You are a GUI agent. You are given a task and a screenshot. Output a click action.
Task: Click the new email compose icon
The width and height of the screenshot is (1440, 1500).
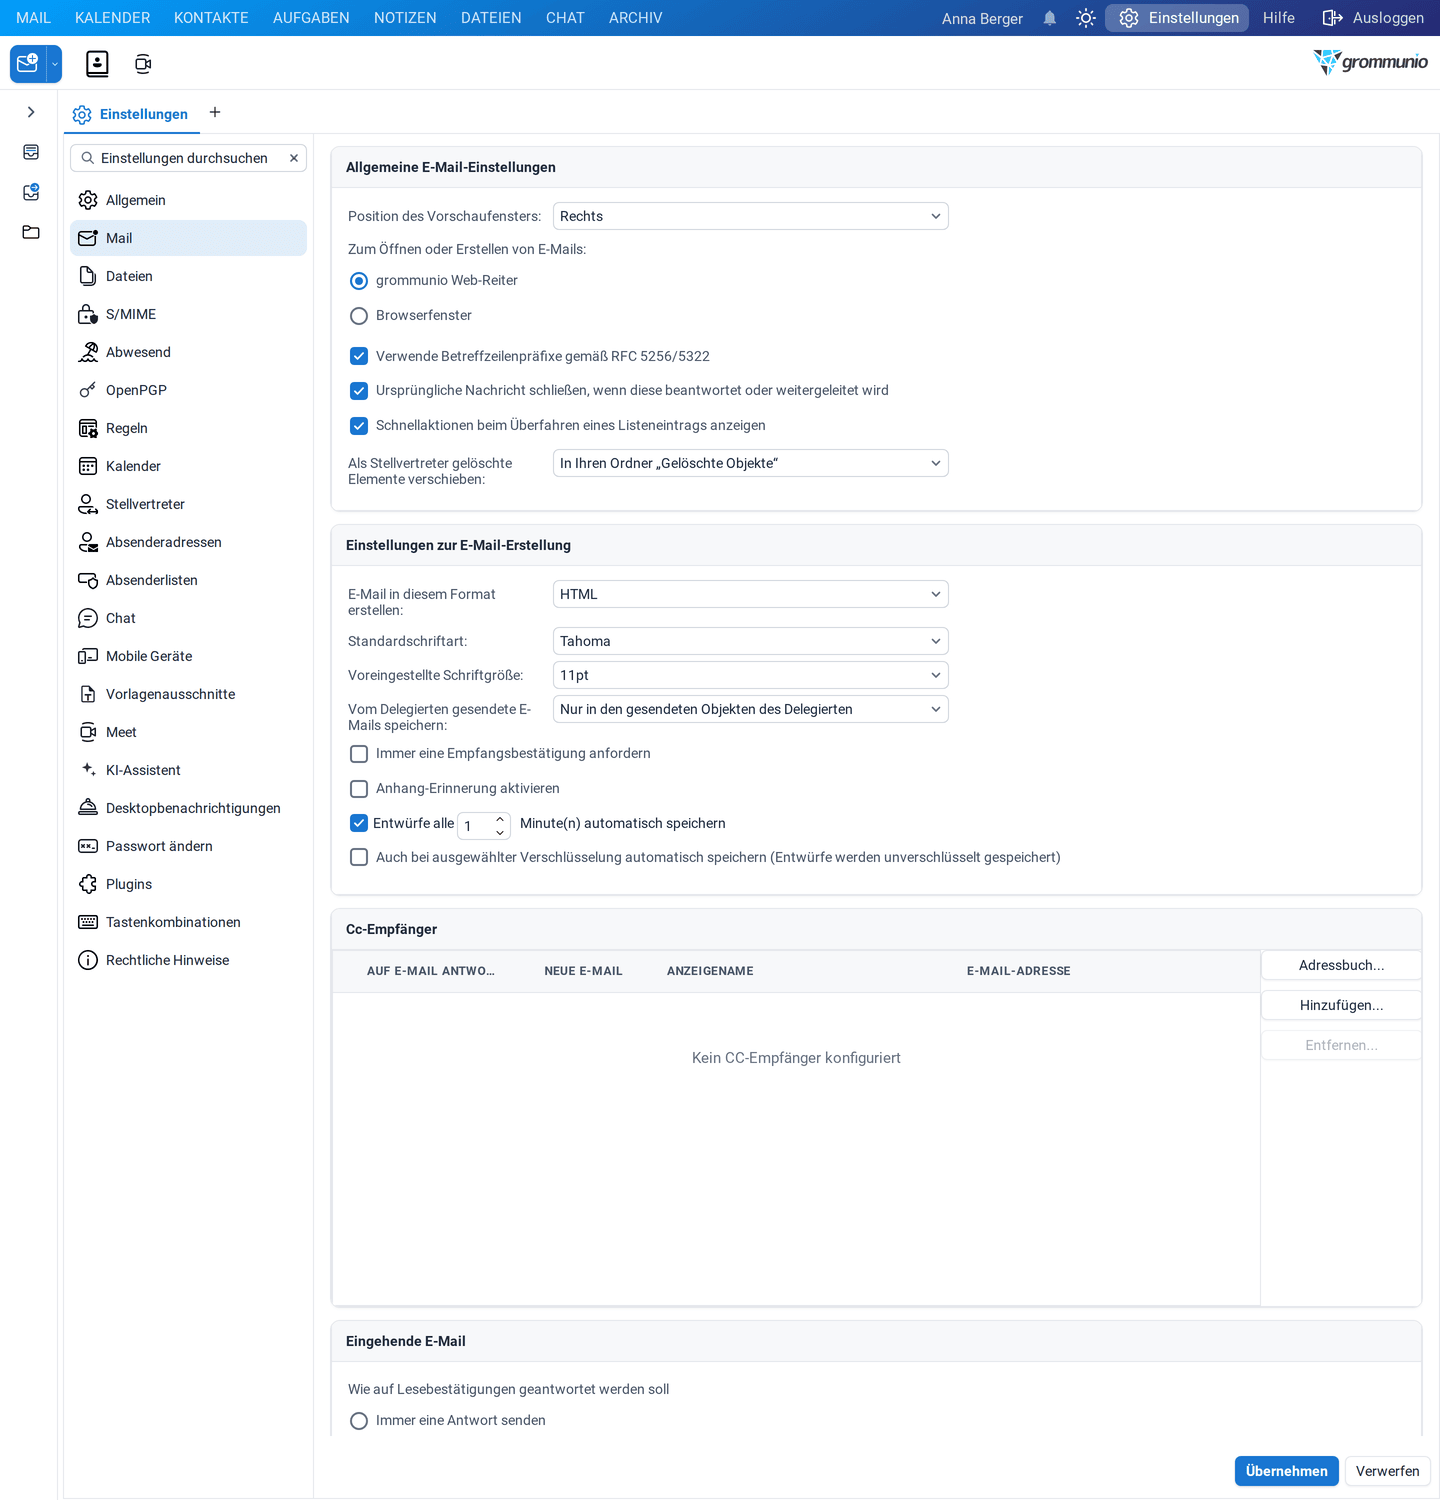[x=28, y=64]
